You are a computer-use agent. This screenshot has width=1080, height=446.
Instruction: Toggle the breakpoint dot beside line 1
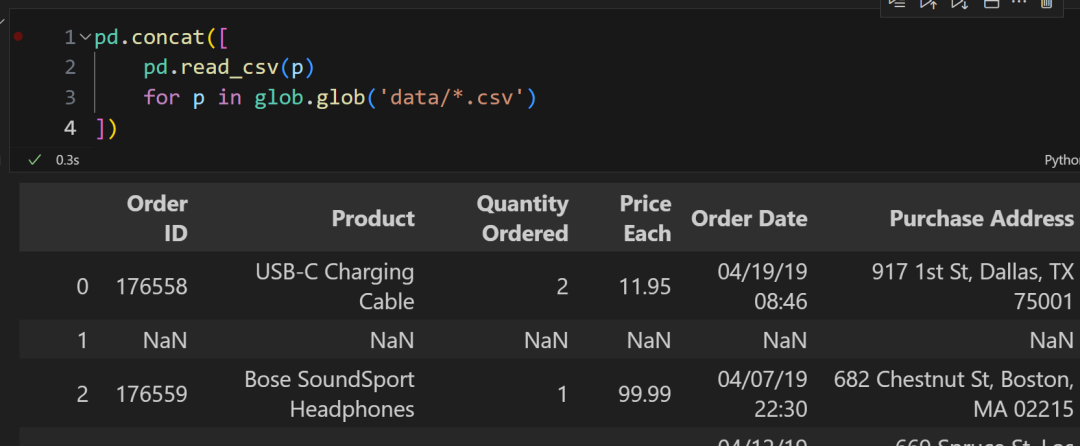tap(18, 37)
